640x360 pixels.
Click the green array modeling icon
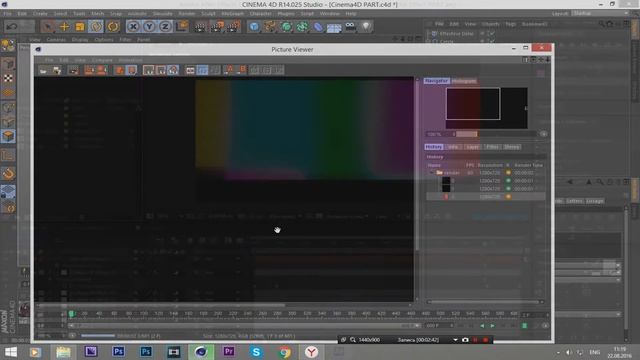(302, 27)
